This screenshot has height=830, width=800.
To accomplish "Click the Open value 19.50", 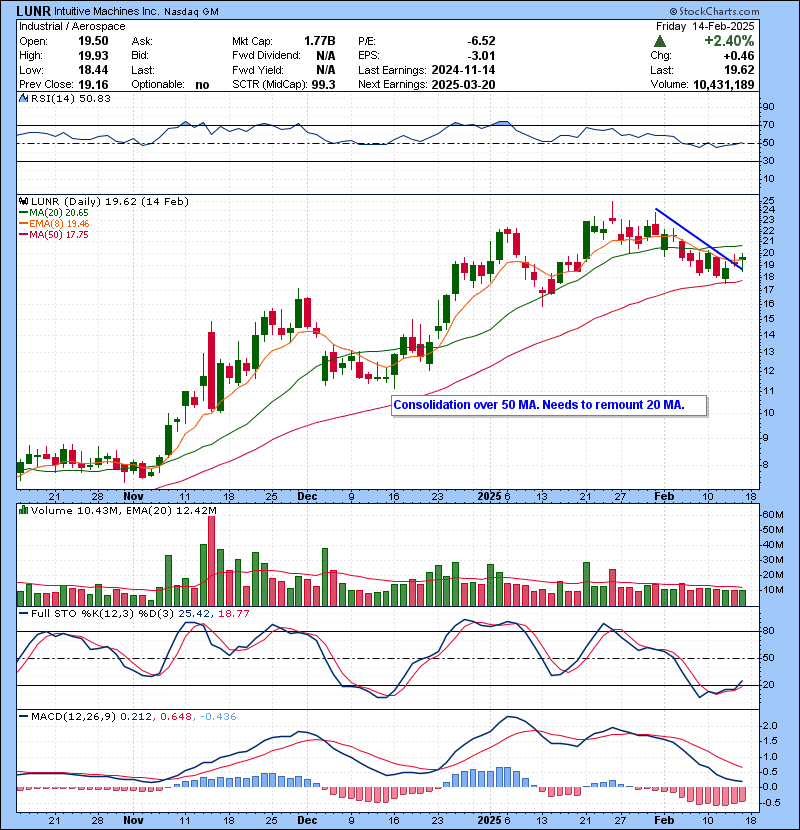I will pos(93,41).
